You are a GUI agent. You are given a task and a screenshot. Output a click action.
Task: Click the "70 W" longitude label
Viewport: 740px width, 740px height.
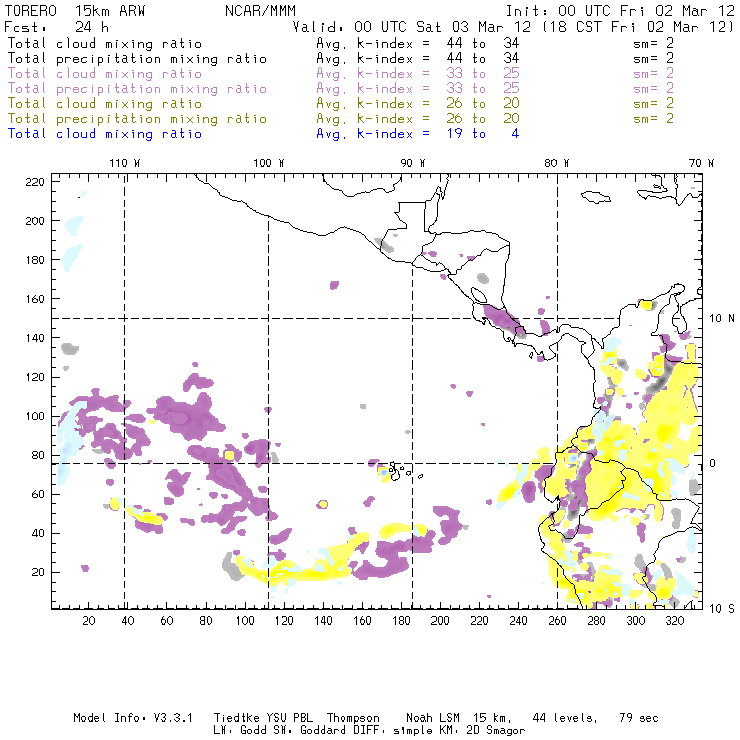[x=701, y=163]
